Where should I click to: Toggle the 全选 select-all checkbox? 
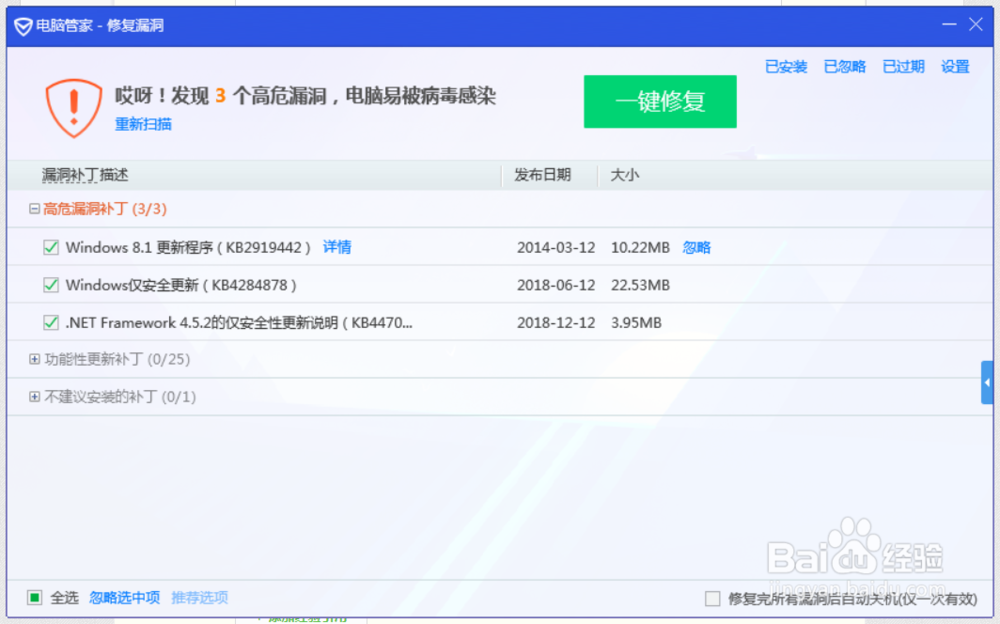coord(34,598)
